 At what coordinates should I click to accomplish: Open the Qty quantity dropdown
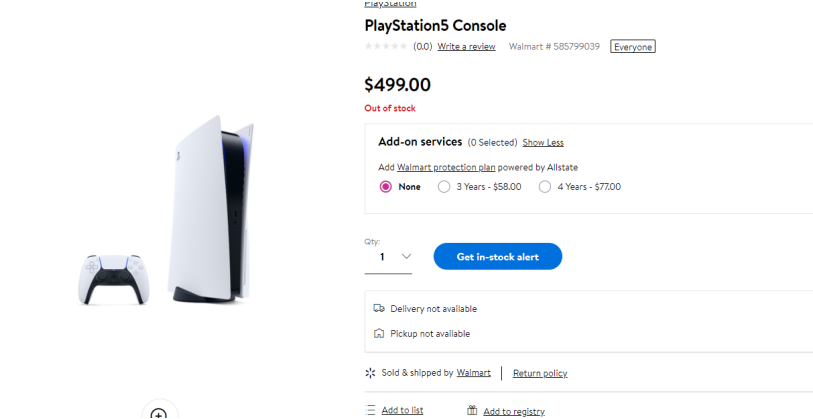(x=388, y=257)
